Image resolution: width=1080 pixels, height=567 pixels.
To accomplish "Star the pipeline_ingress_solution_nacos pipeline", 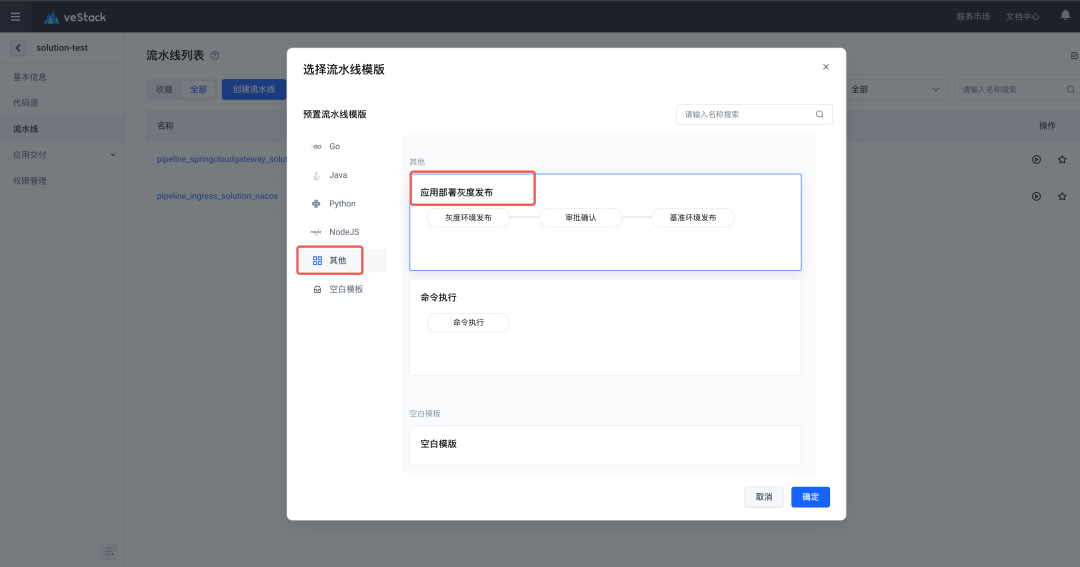I will (x=1061, y=196).
